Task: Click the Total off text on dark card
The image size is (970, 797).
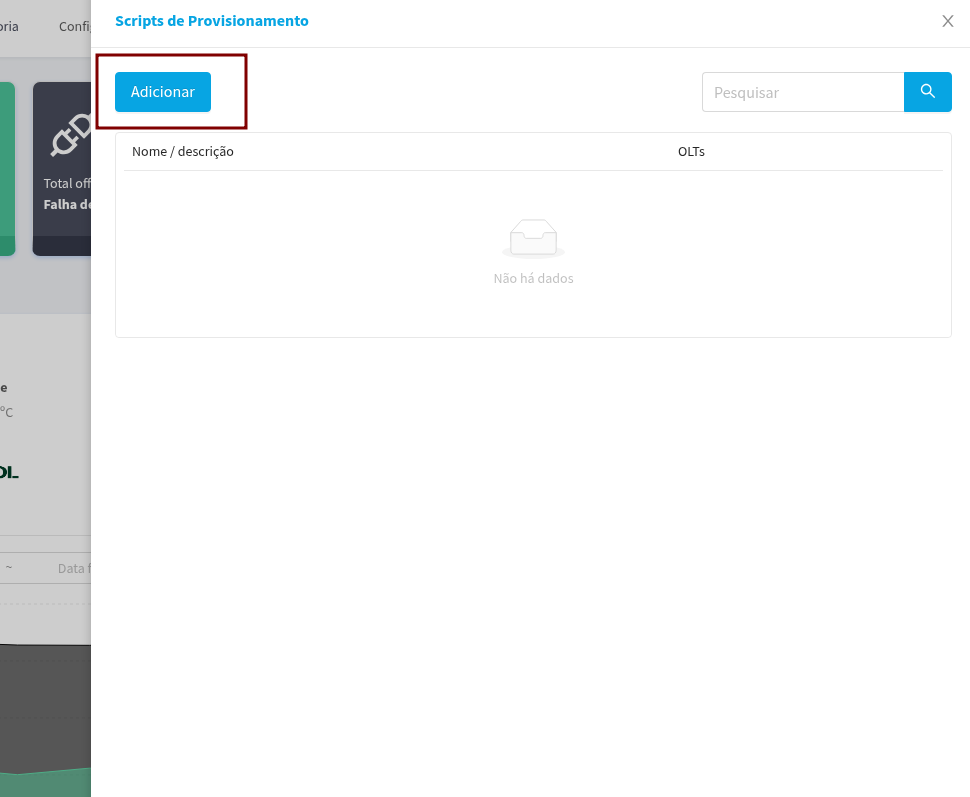Action: click(x=67, y=184)
